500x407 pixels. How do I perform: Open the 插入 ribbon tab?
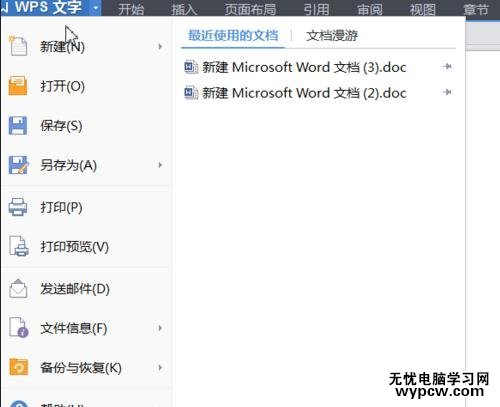tap(184, 9)
